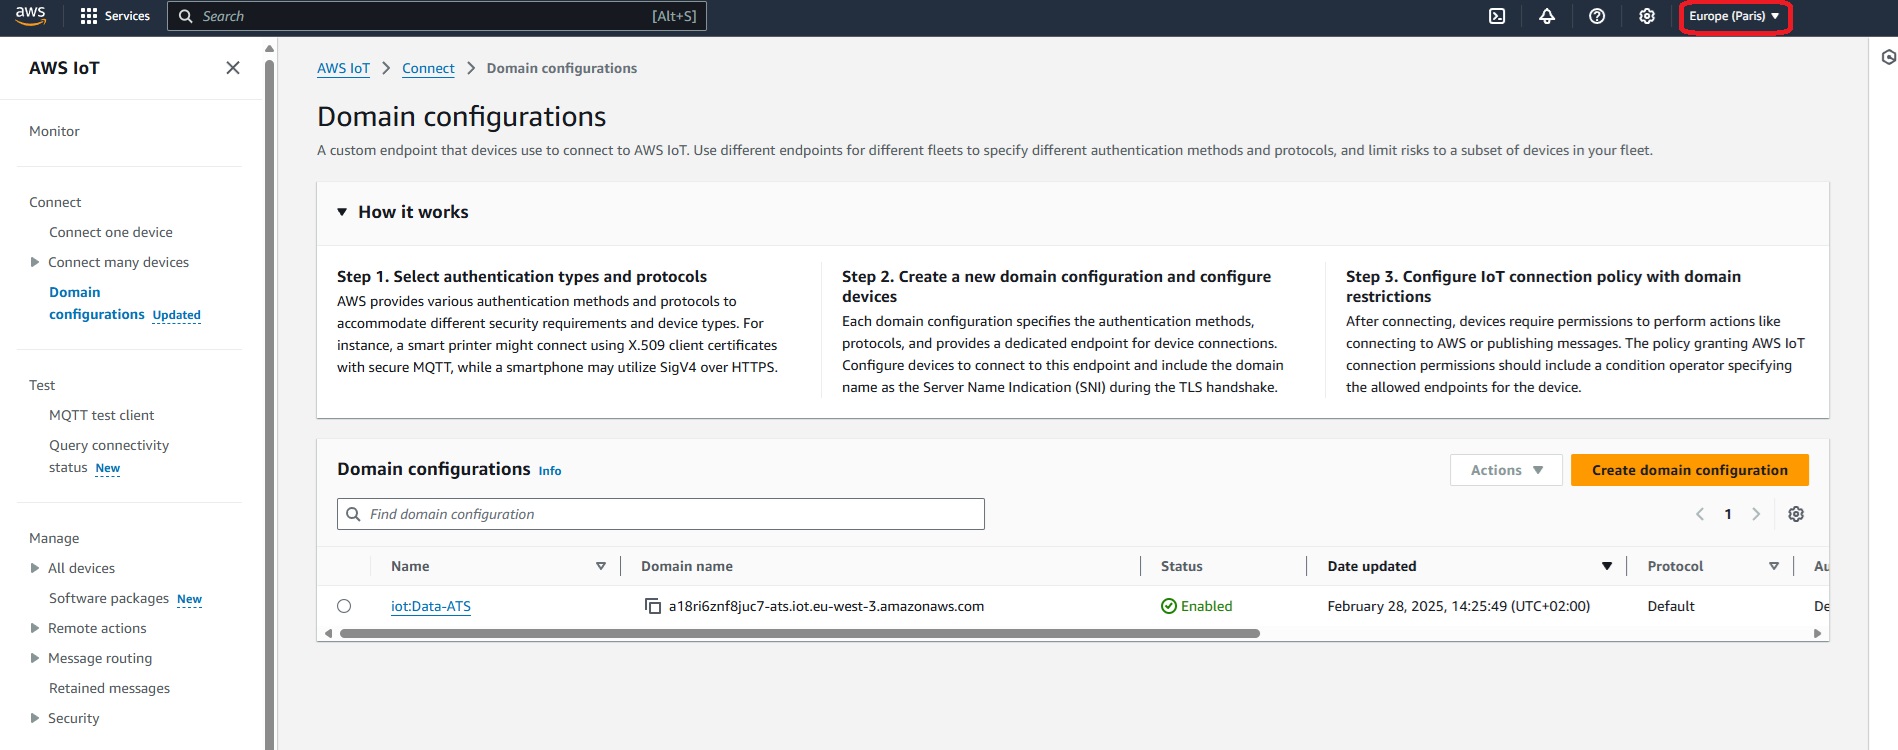
Task: Close the AWS IoT navigation panel
Action: [233, 68]
